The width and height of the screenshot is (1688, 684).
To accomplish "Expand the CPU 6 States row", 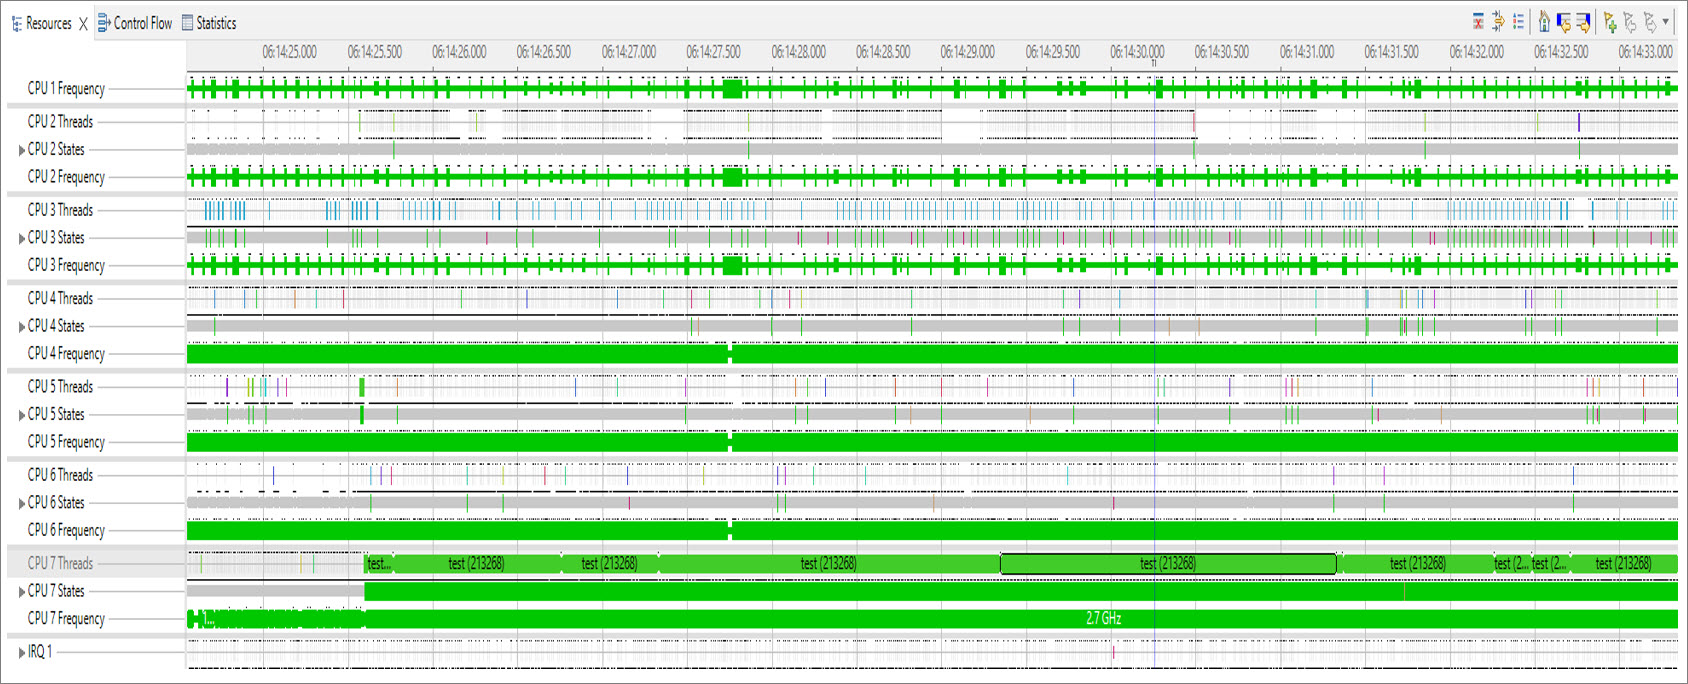I will tap(22, 503).
